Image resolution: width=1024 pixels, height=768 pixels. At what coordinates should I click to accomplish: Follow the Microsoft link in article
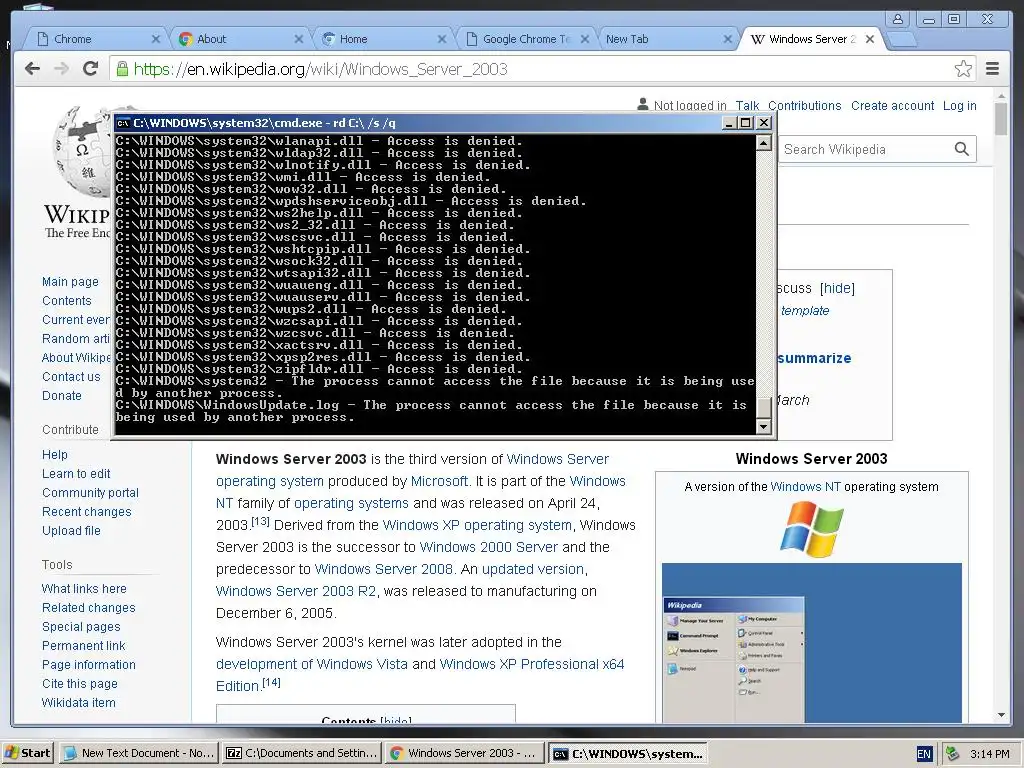[440, 481]
